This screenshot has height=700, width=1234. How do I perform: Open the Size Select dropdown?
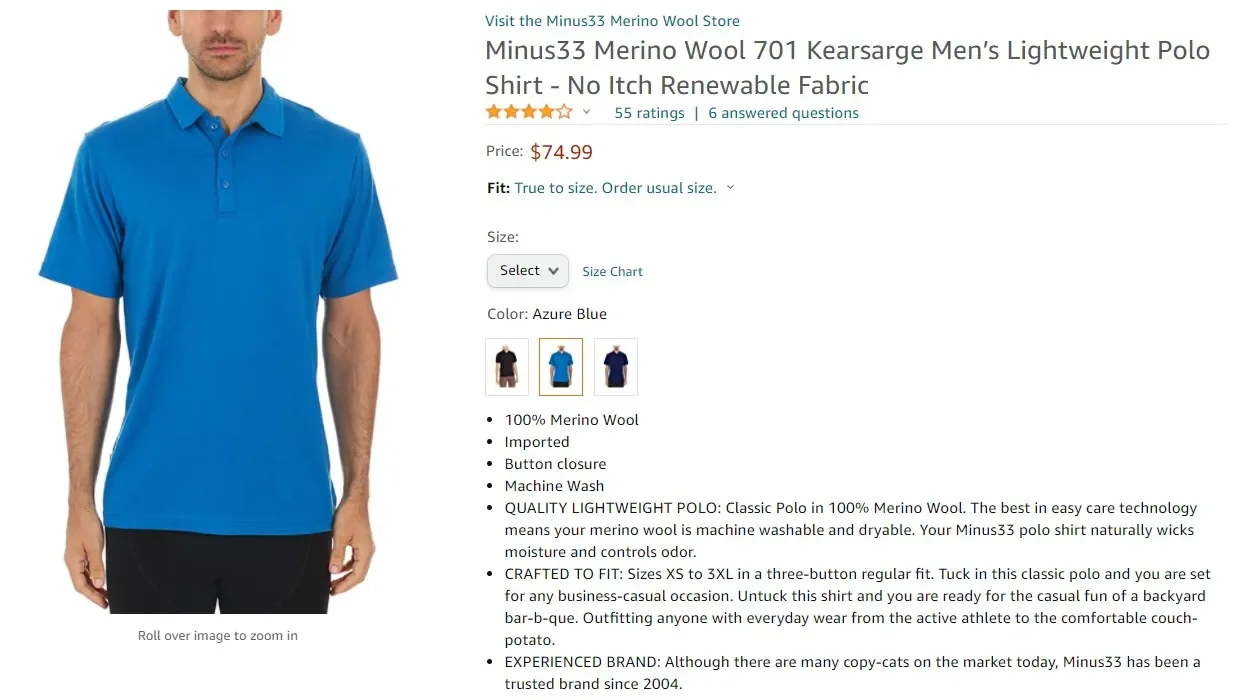(x=528, y=271)
